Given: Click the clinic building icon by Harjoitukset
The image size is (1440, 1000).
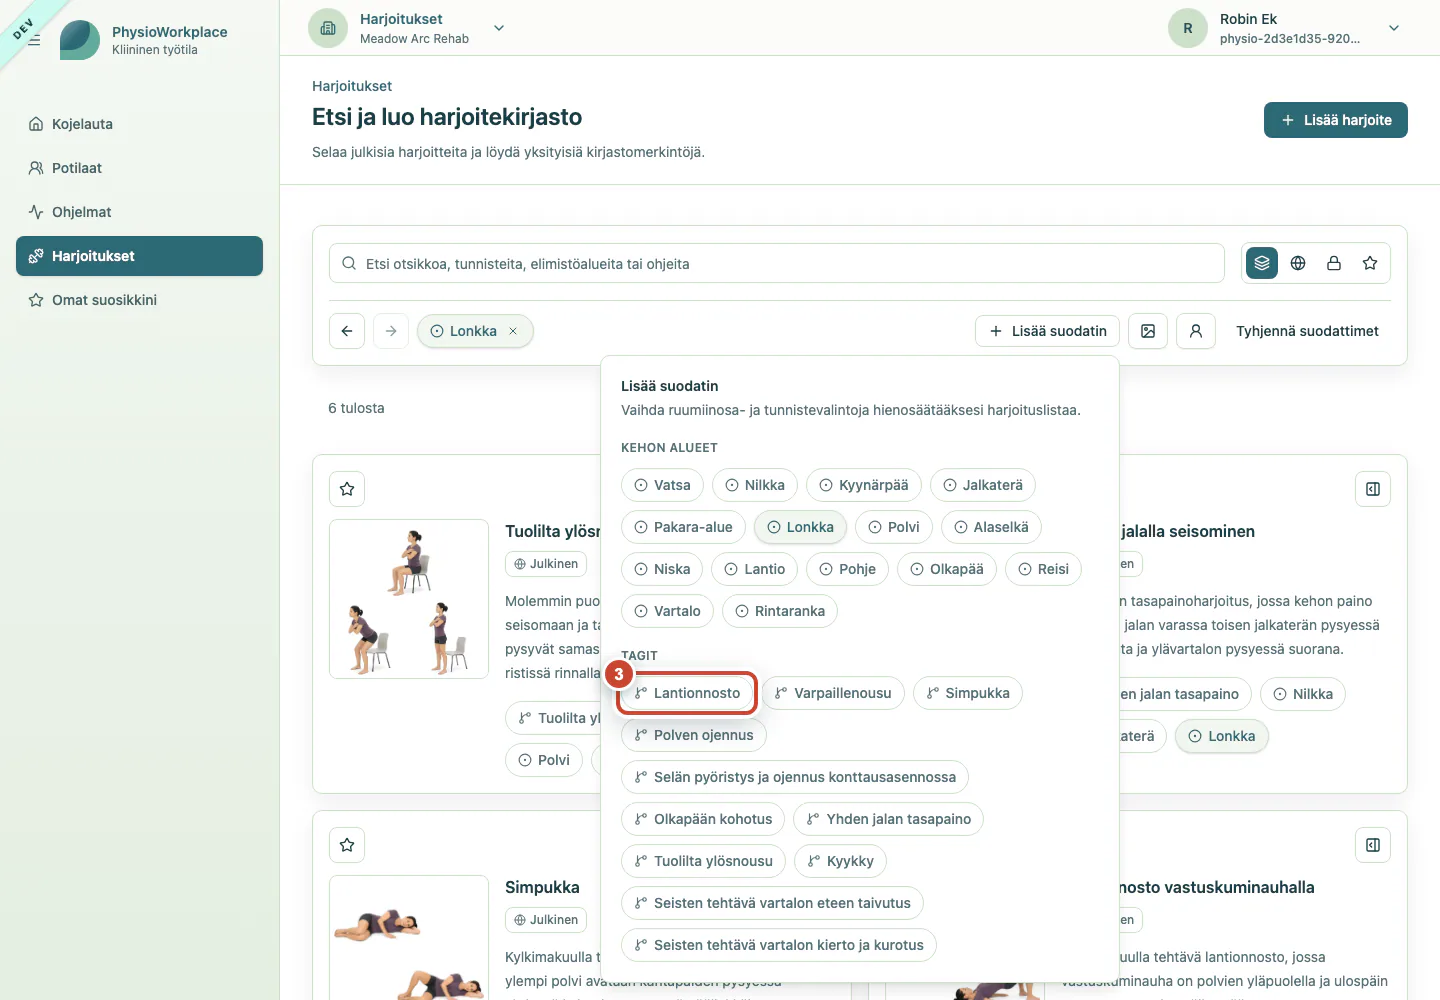Looking at the screenshot, I should (x=328, y=28).
